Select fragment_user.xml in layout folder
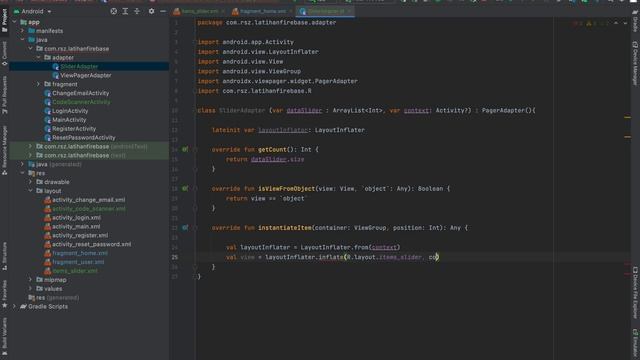The height and width of the screenshot is (360, 640). pyautogui.click(x=78, y=262)
